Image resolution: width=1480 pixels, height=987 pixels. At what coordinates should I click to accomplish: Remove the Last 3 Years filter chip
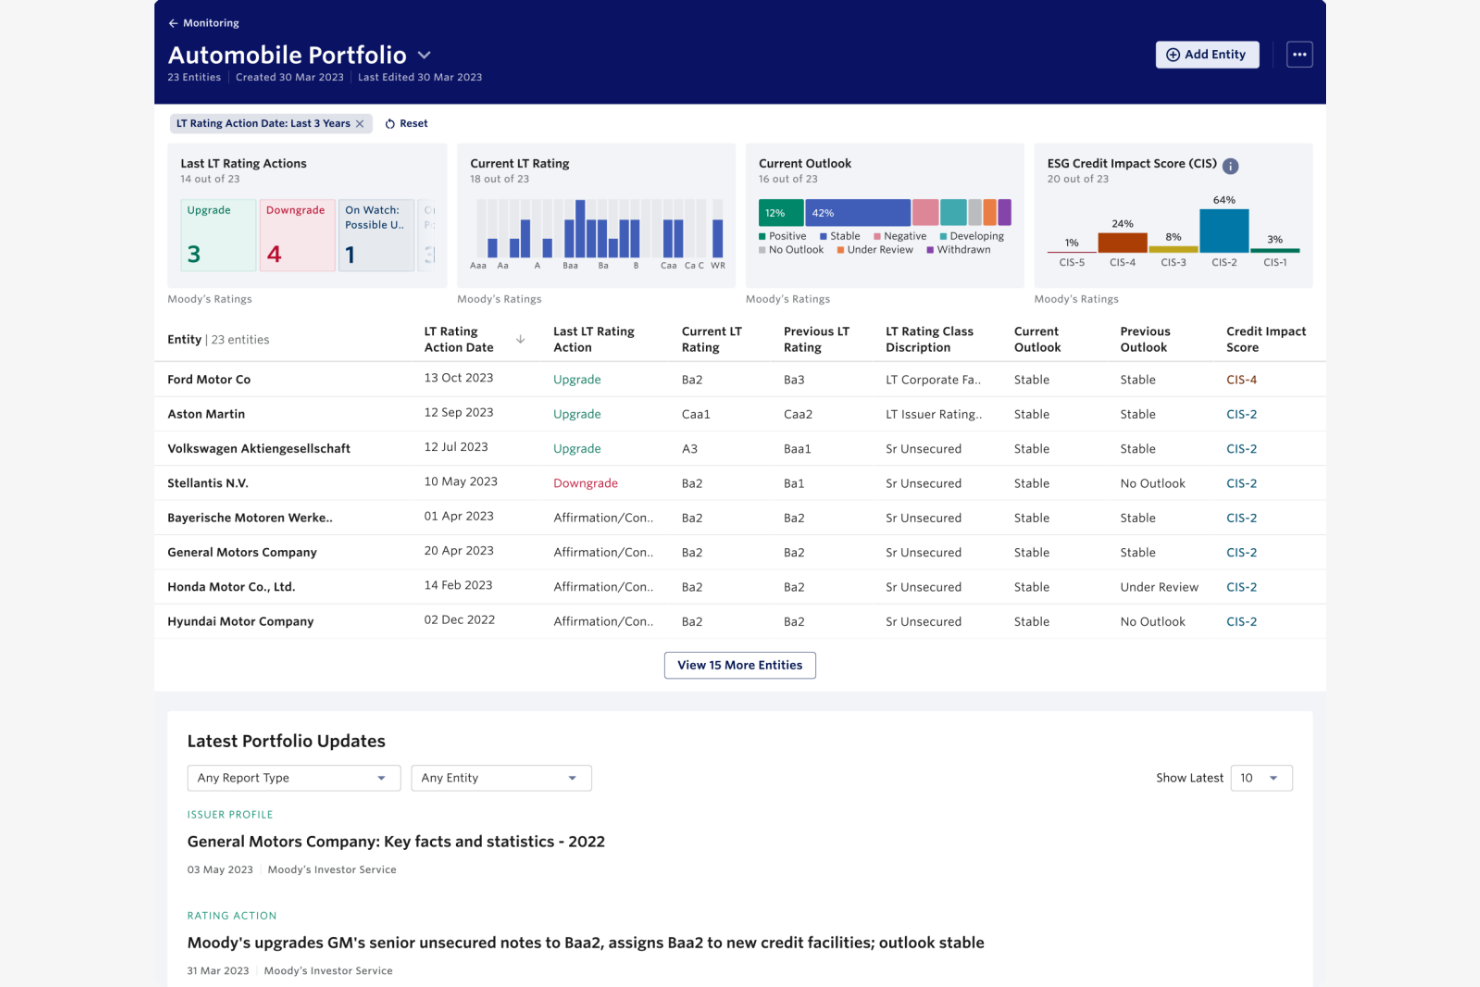[x=360, y=123]
